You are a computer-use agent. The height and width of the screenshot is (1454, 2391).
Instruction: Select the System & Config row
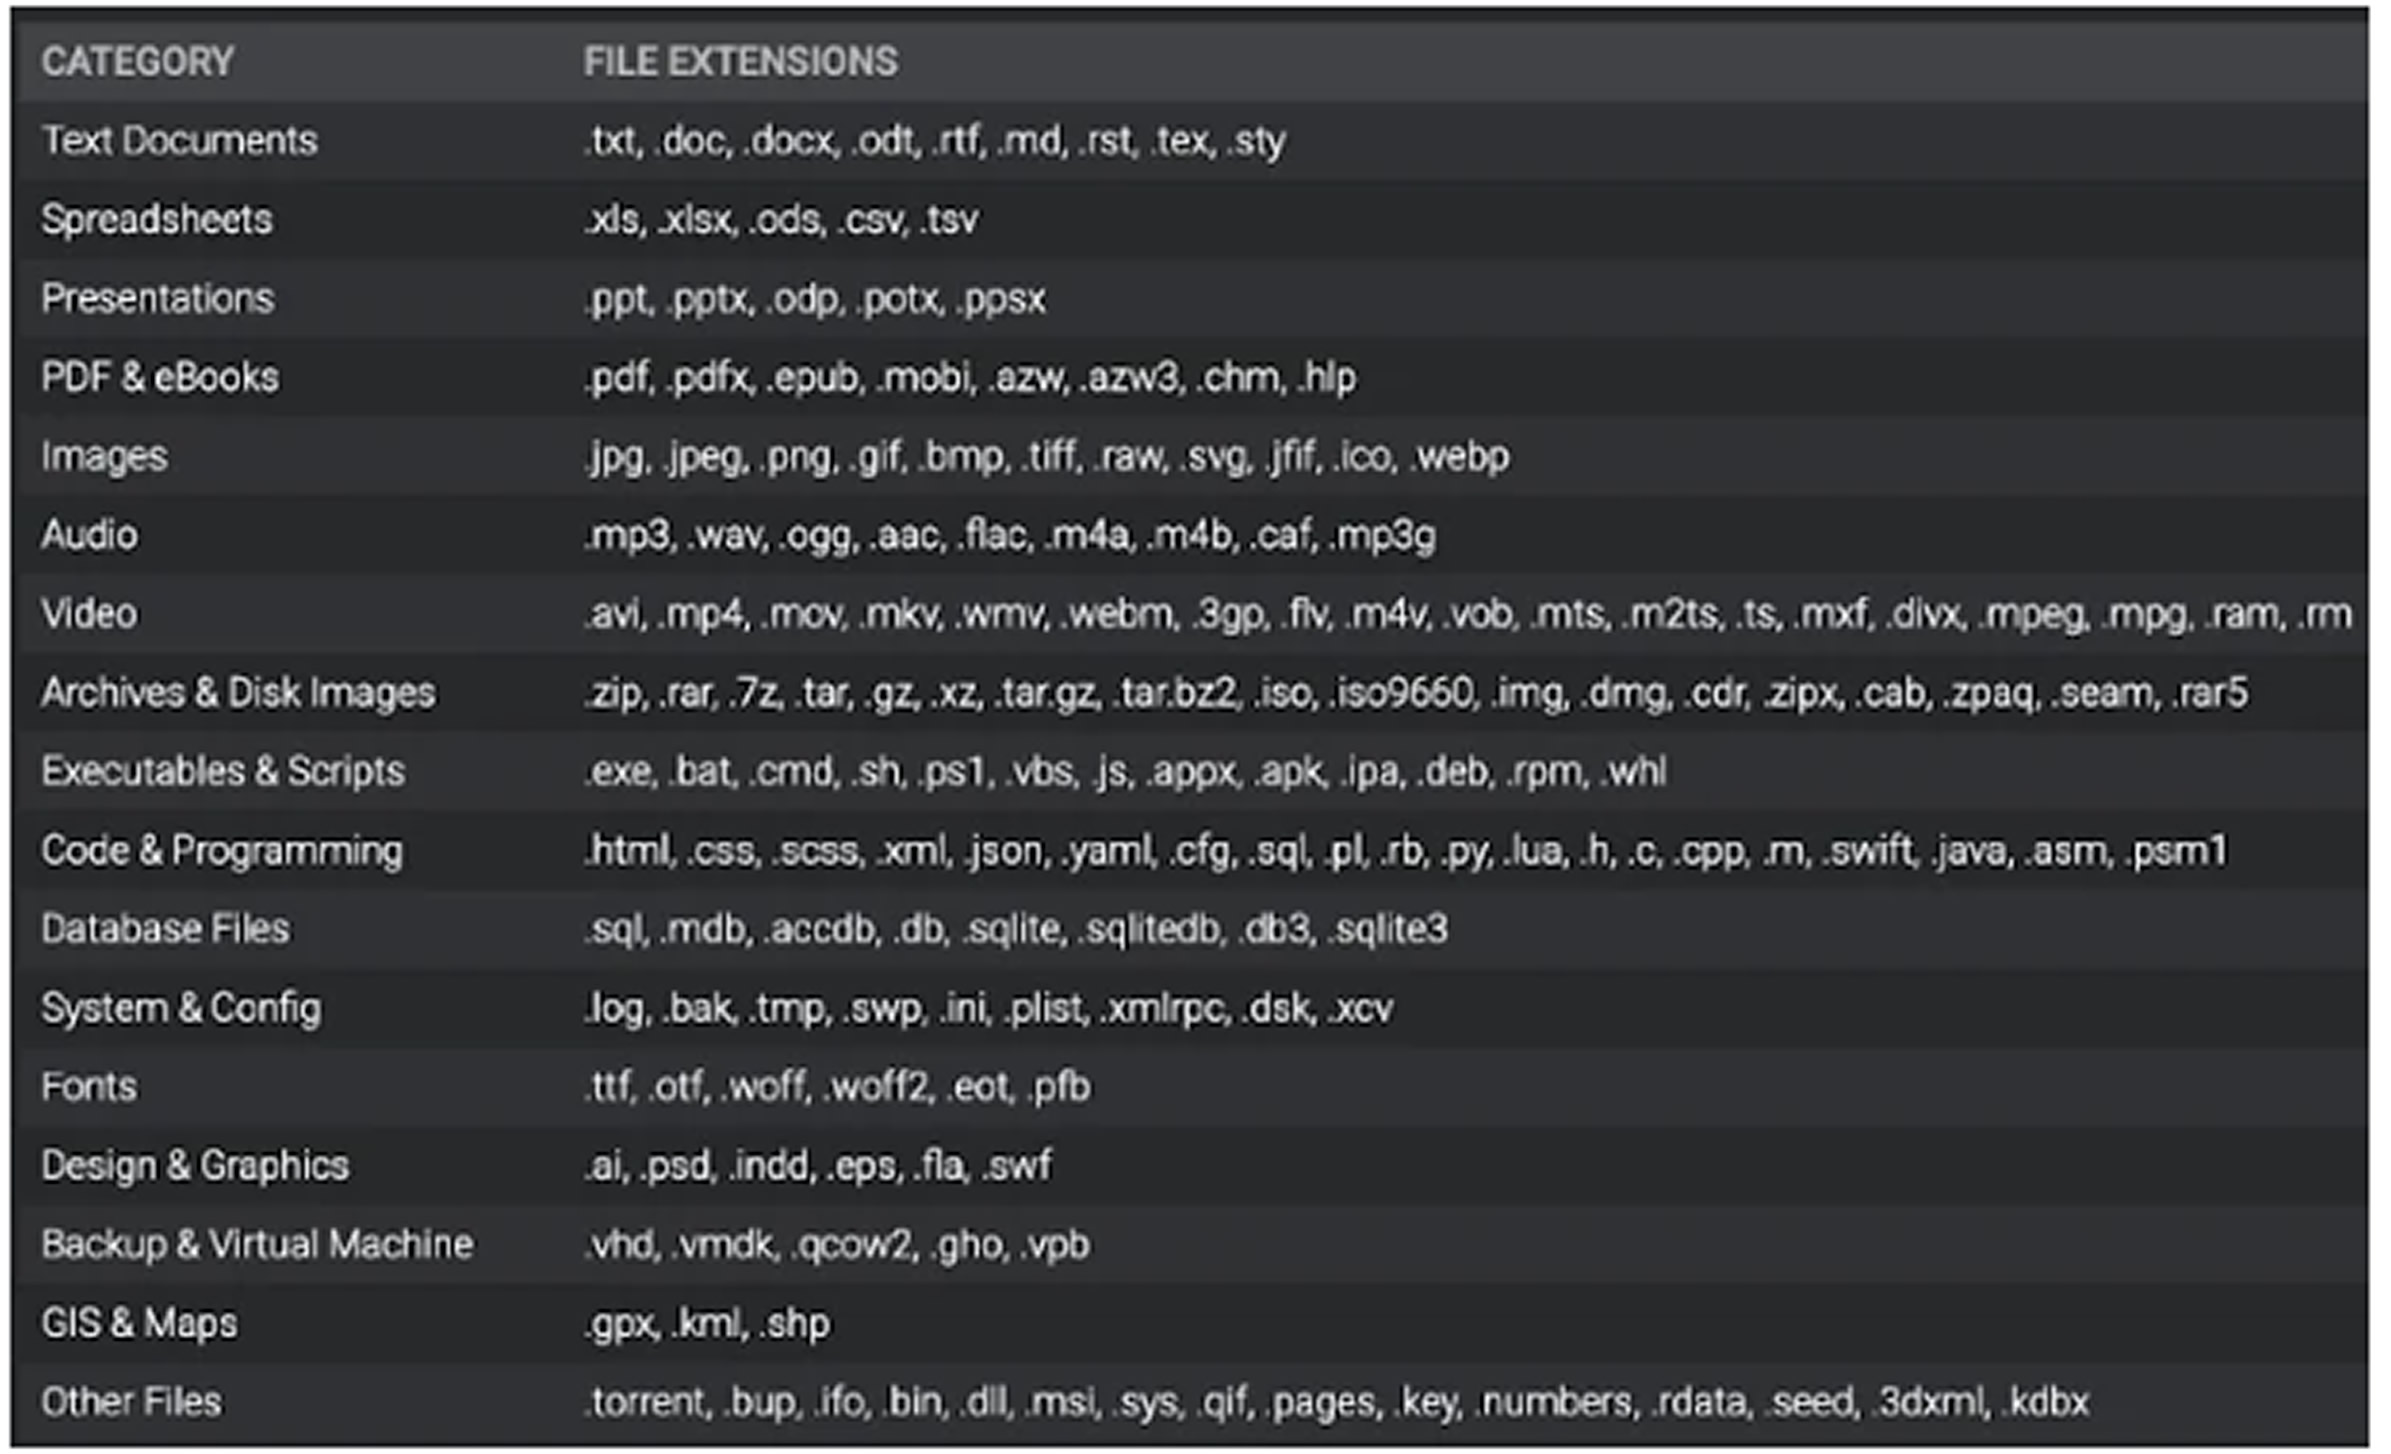click(x=1190, y=1008)
